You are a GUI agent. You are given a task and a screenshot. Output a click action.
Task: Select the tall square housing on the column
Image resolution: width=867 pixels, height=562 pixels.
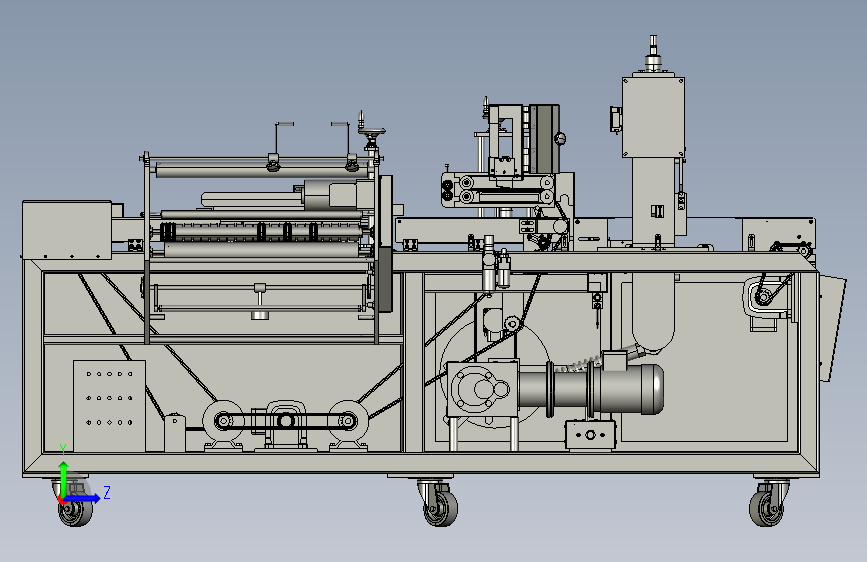pos(653,117)
